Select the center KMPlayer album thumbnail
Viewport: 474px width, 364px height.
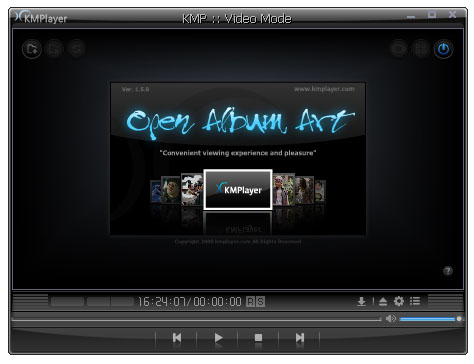(238, 190)
